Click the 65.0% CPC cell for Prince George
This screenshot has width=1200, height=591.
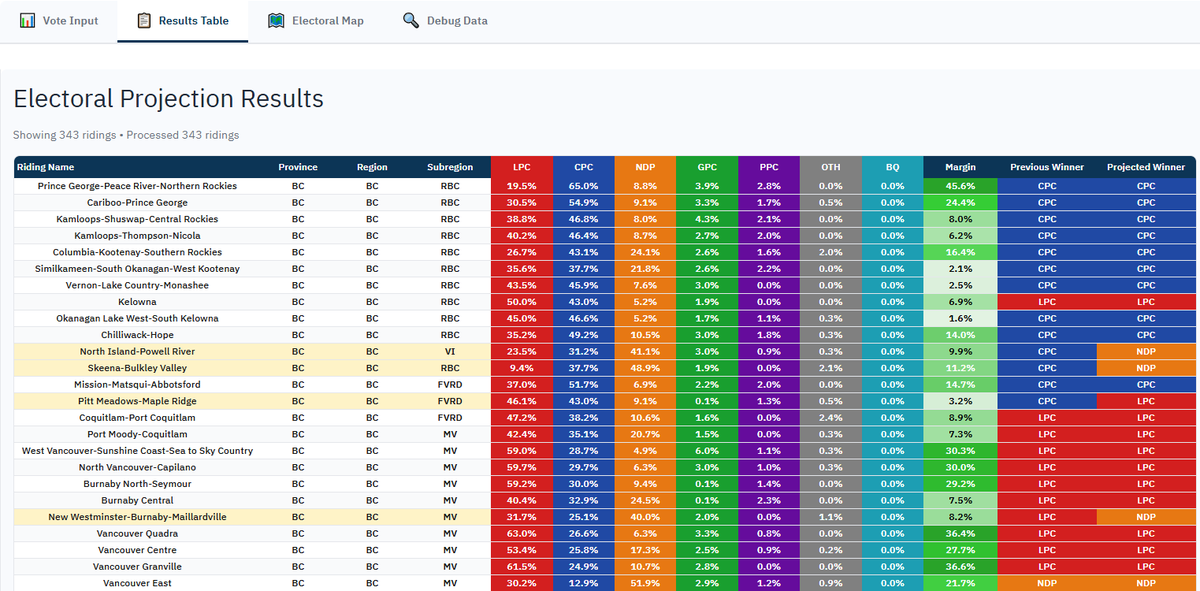583,186
